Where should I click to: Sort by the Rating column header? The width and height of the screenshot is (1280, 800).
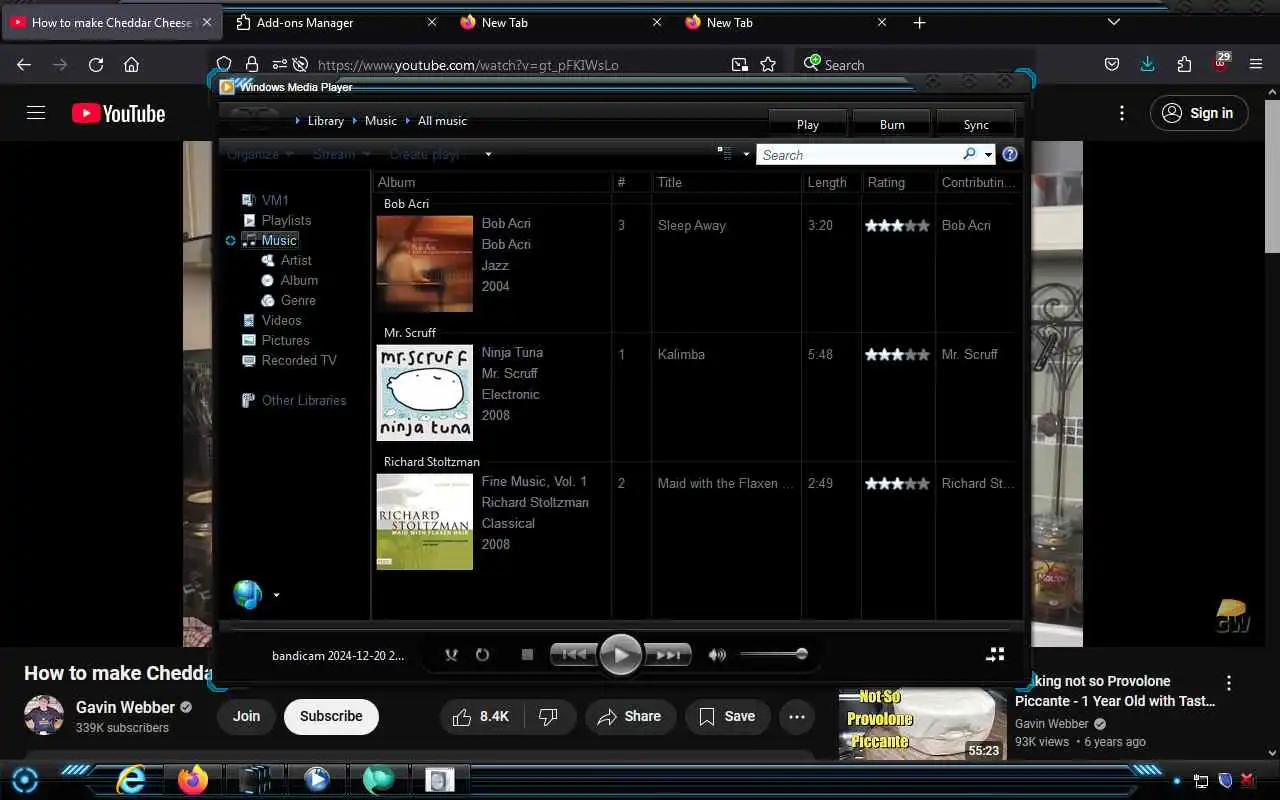[898, 182]
